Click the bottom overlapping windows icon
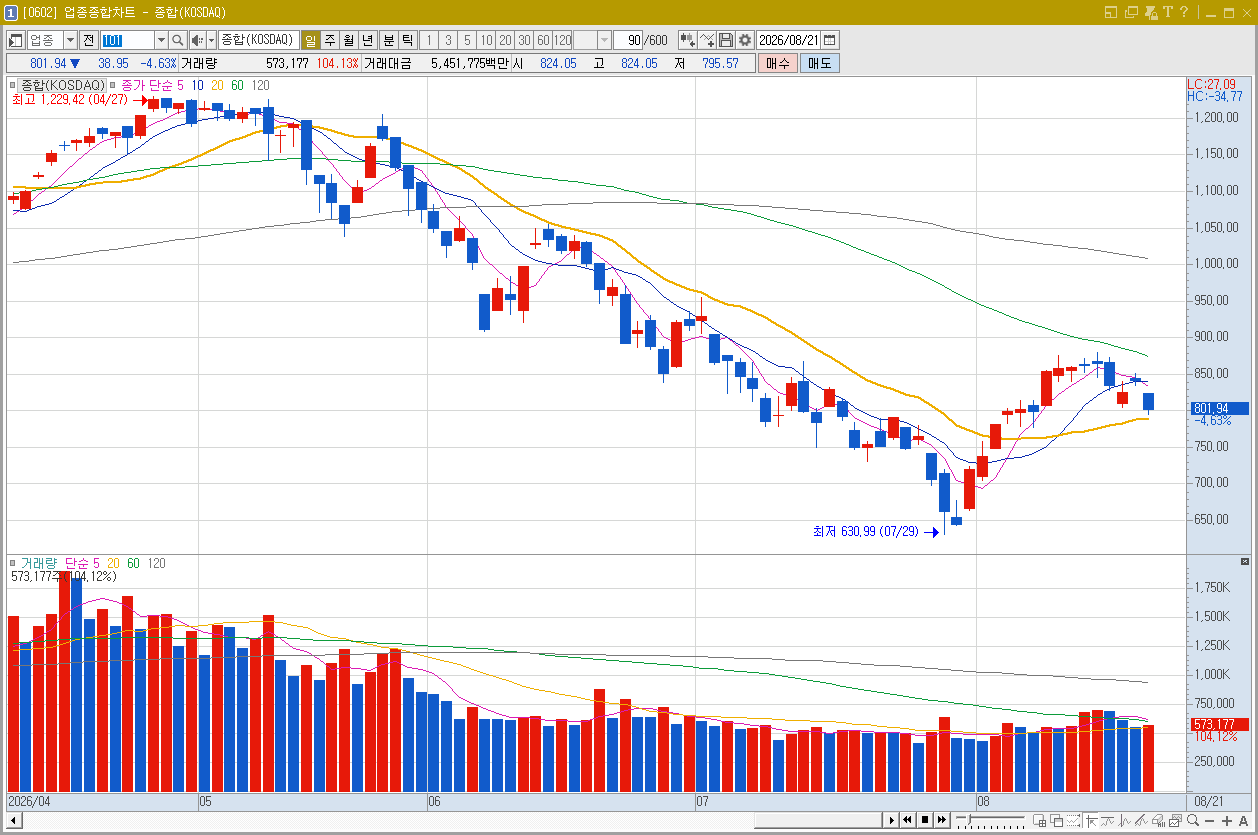The height and width of the screenshot is (835, 1258). (1057, 820)
